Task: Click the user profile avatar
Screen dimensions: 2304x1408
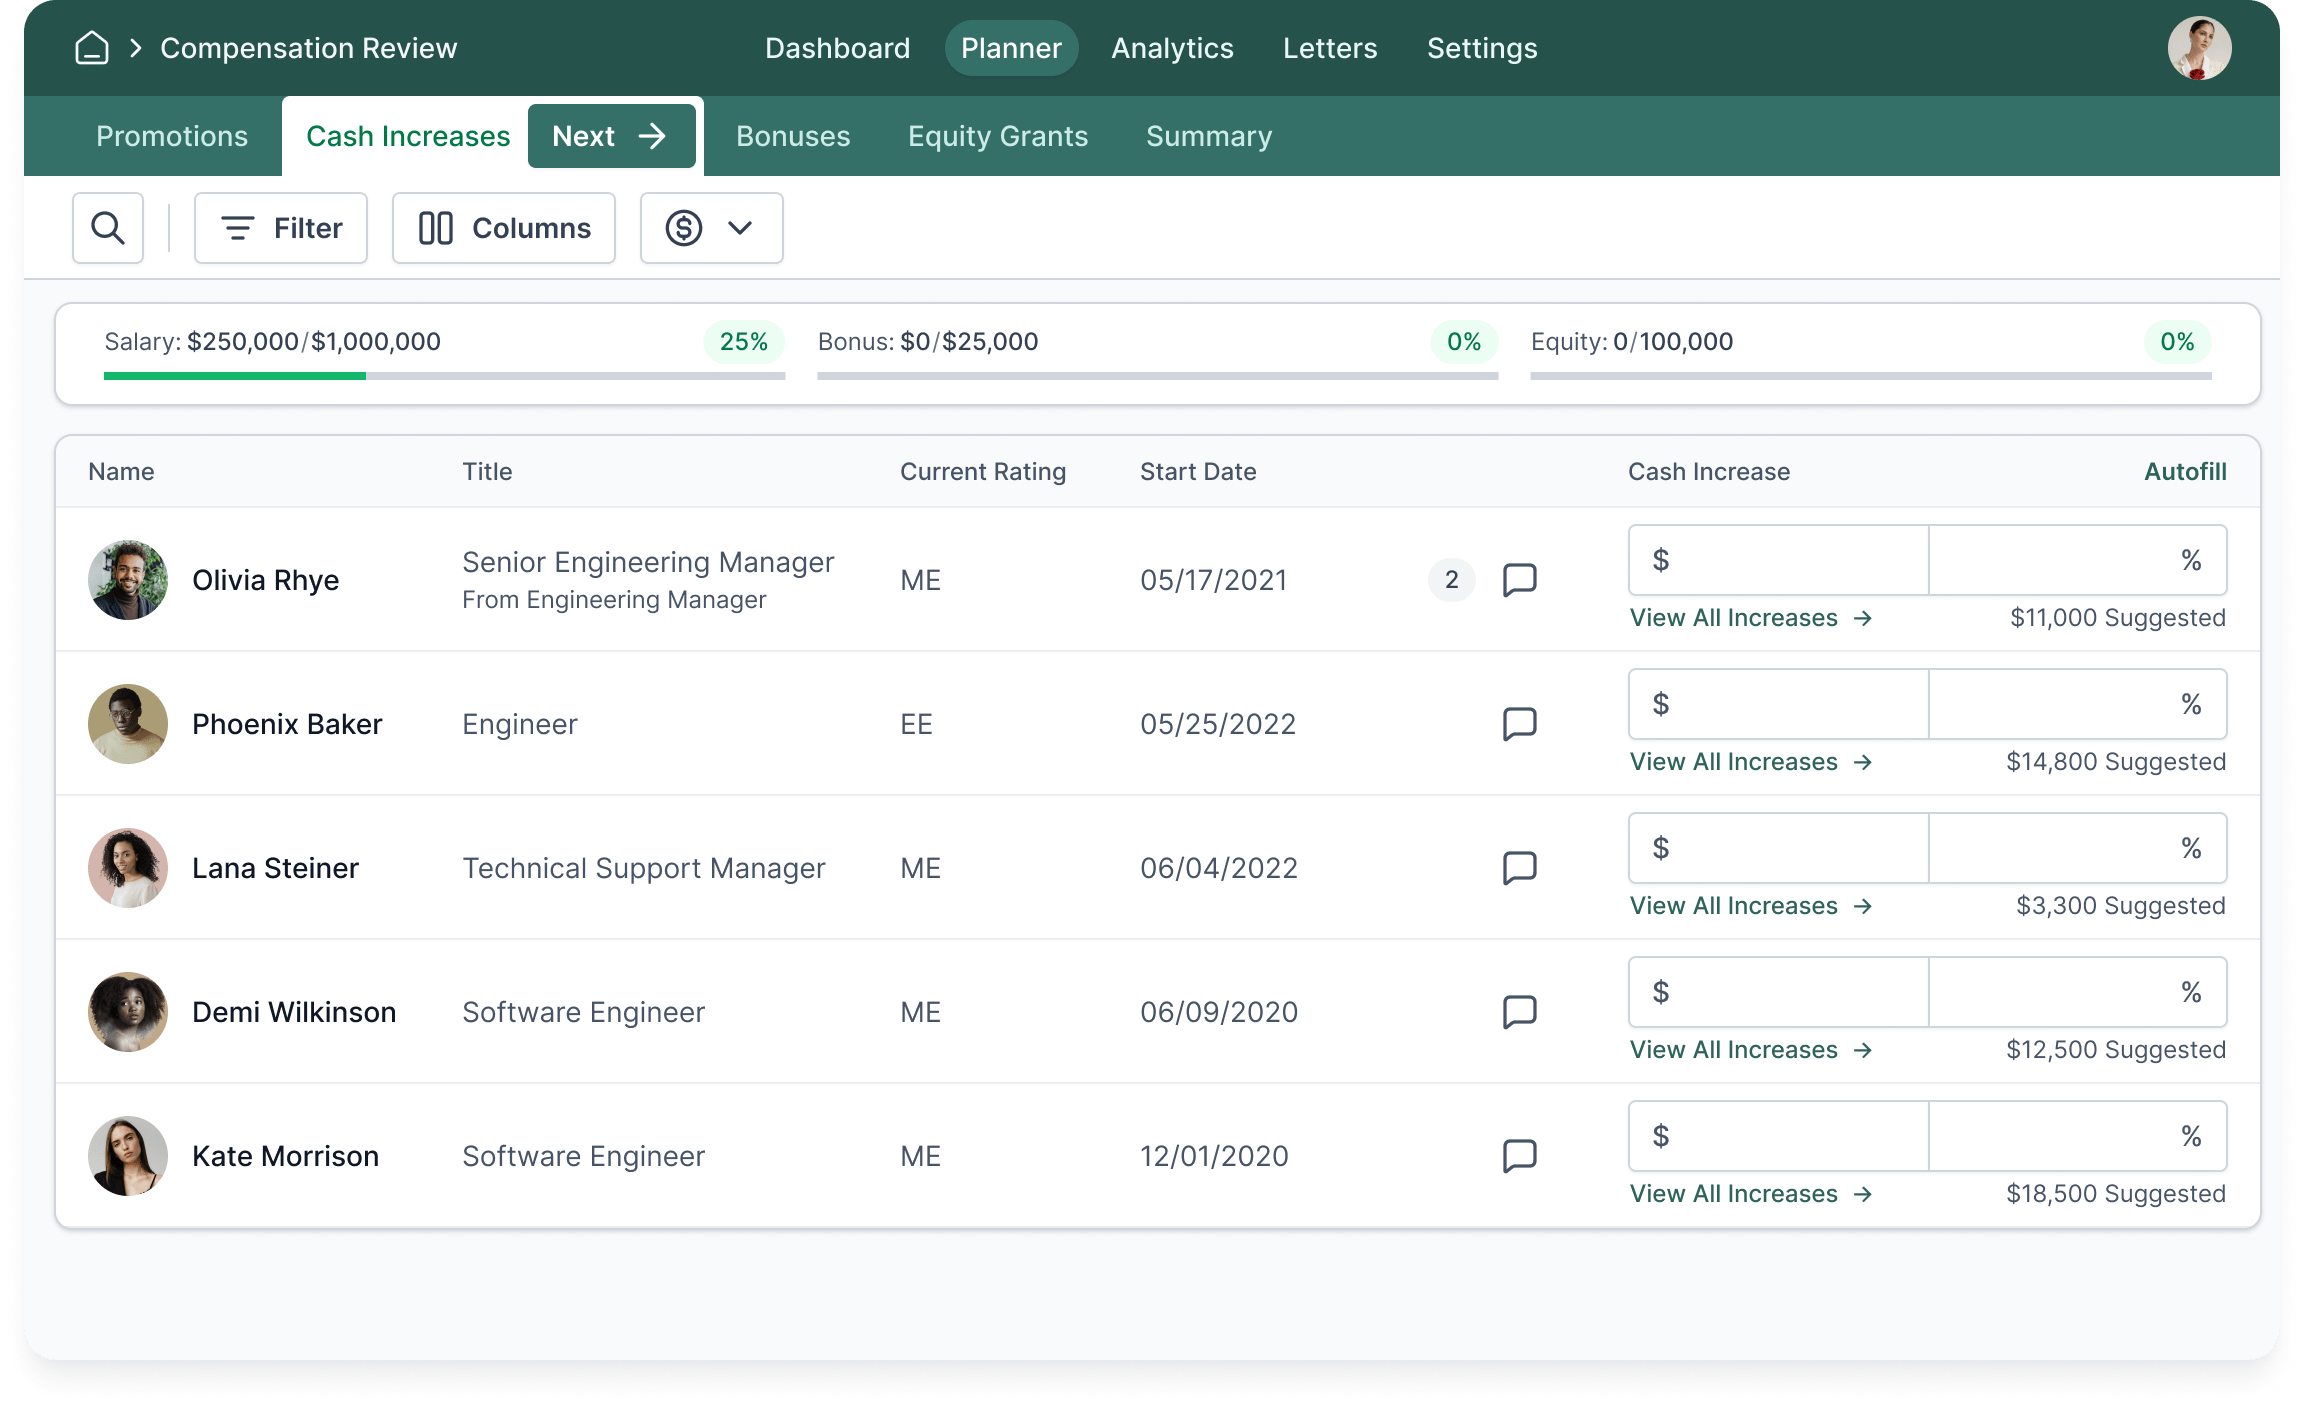Action: point(2200,47)
